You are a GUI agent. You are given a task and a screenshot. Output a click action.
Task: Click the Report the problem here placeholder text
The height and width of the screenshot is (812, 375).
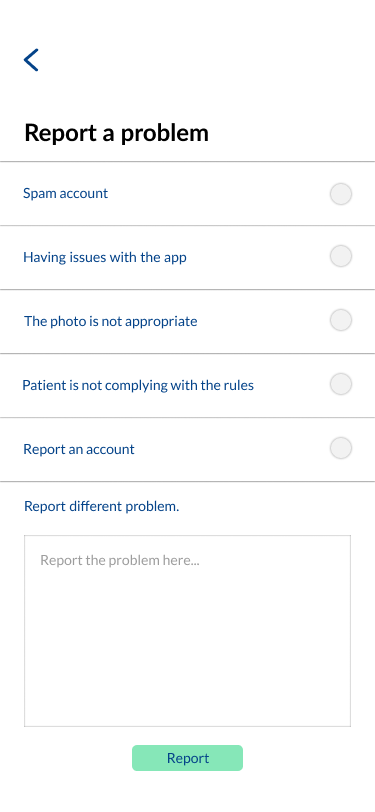pyautogui.click(x=120, y=560)
